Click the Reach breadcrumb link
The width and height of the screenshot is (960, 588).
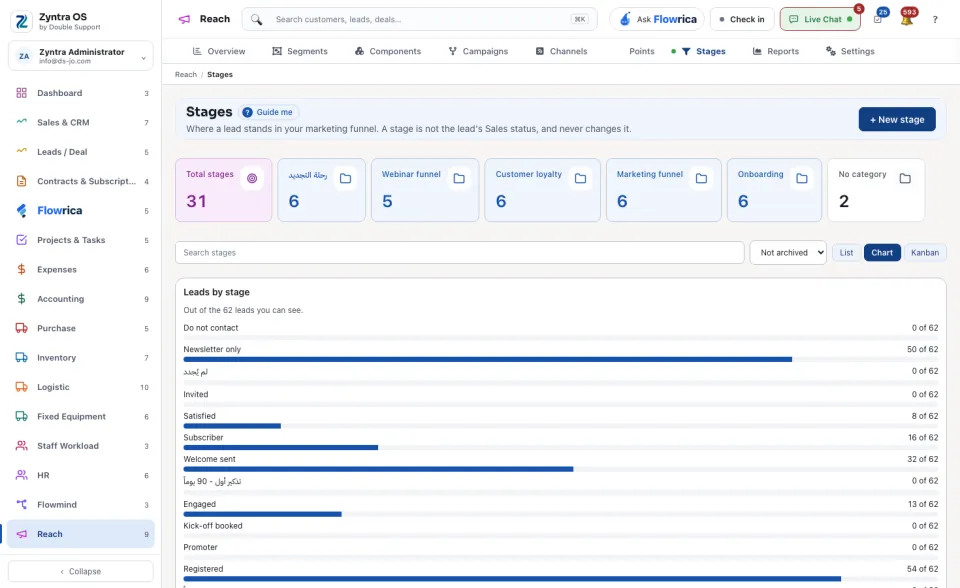[x=186, y=75]
